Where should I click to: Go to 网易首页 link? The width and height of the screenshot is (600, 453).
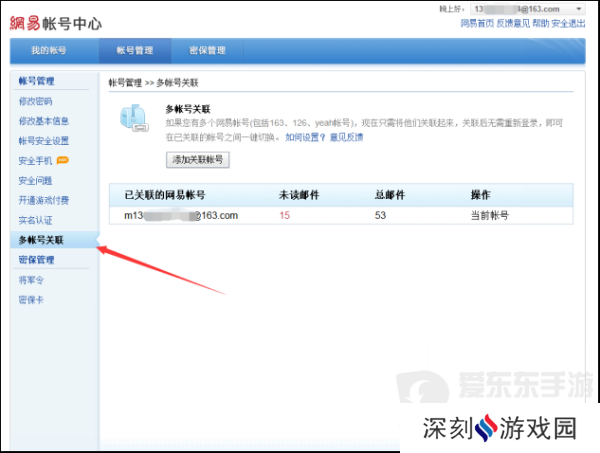tap(477, 23)
